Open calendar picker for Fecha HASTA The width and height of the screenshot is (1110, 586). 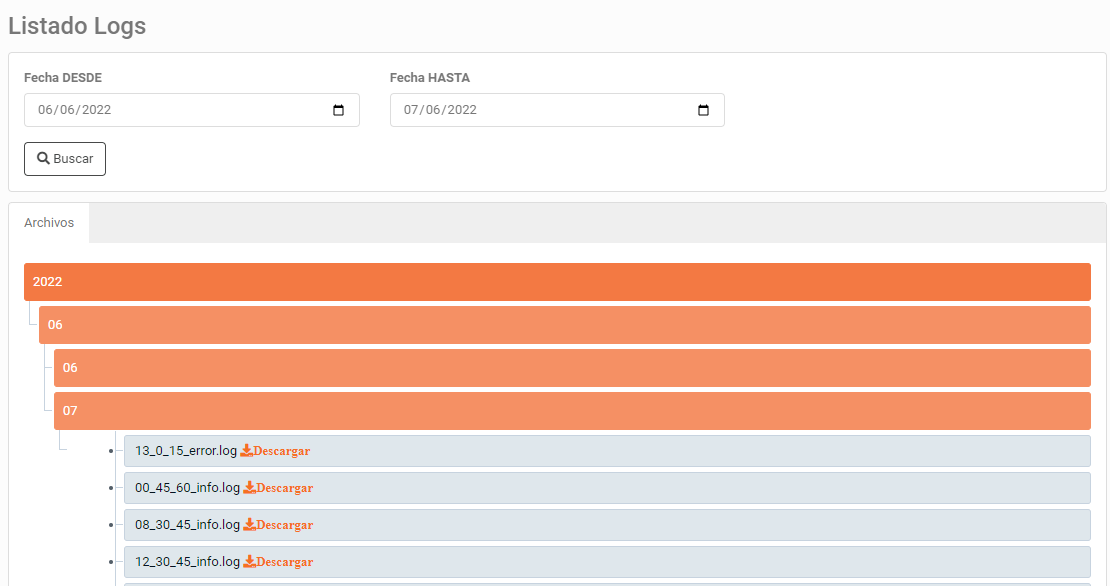click(703, 110)
